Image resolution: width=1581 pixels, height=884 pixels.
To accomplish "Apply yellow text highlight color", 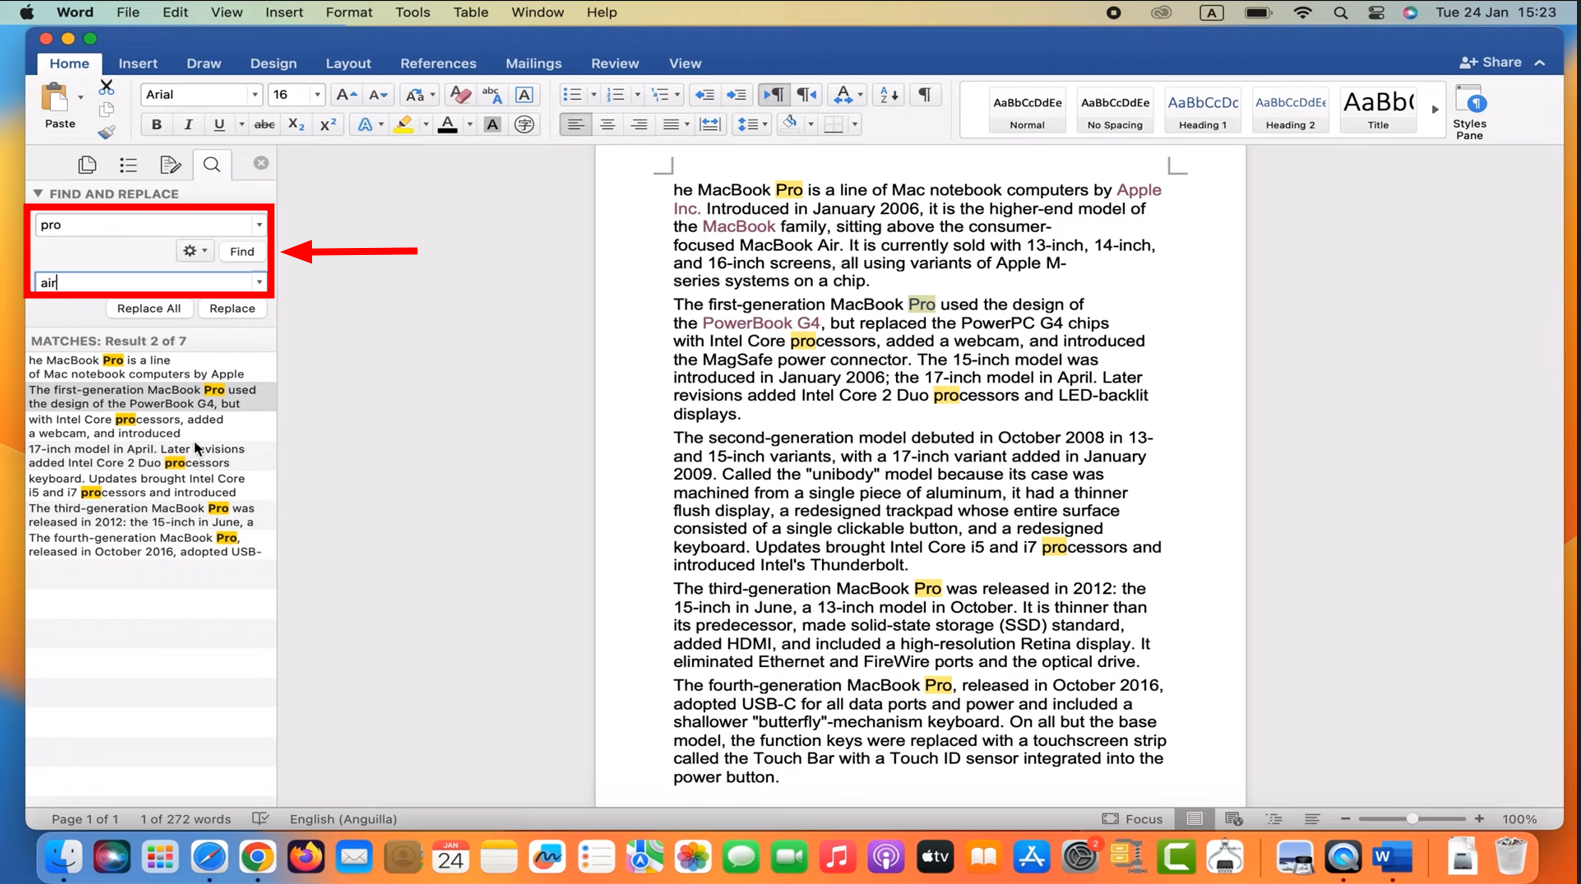I will (x=403, y=124).
